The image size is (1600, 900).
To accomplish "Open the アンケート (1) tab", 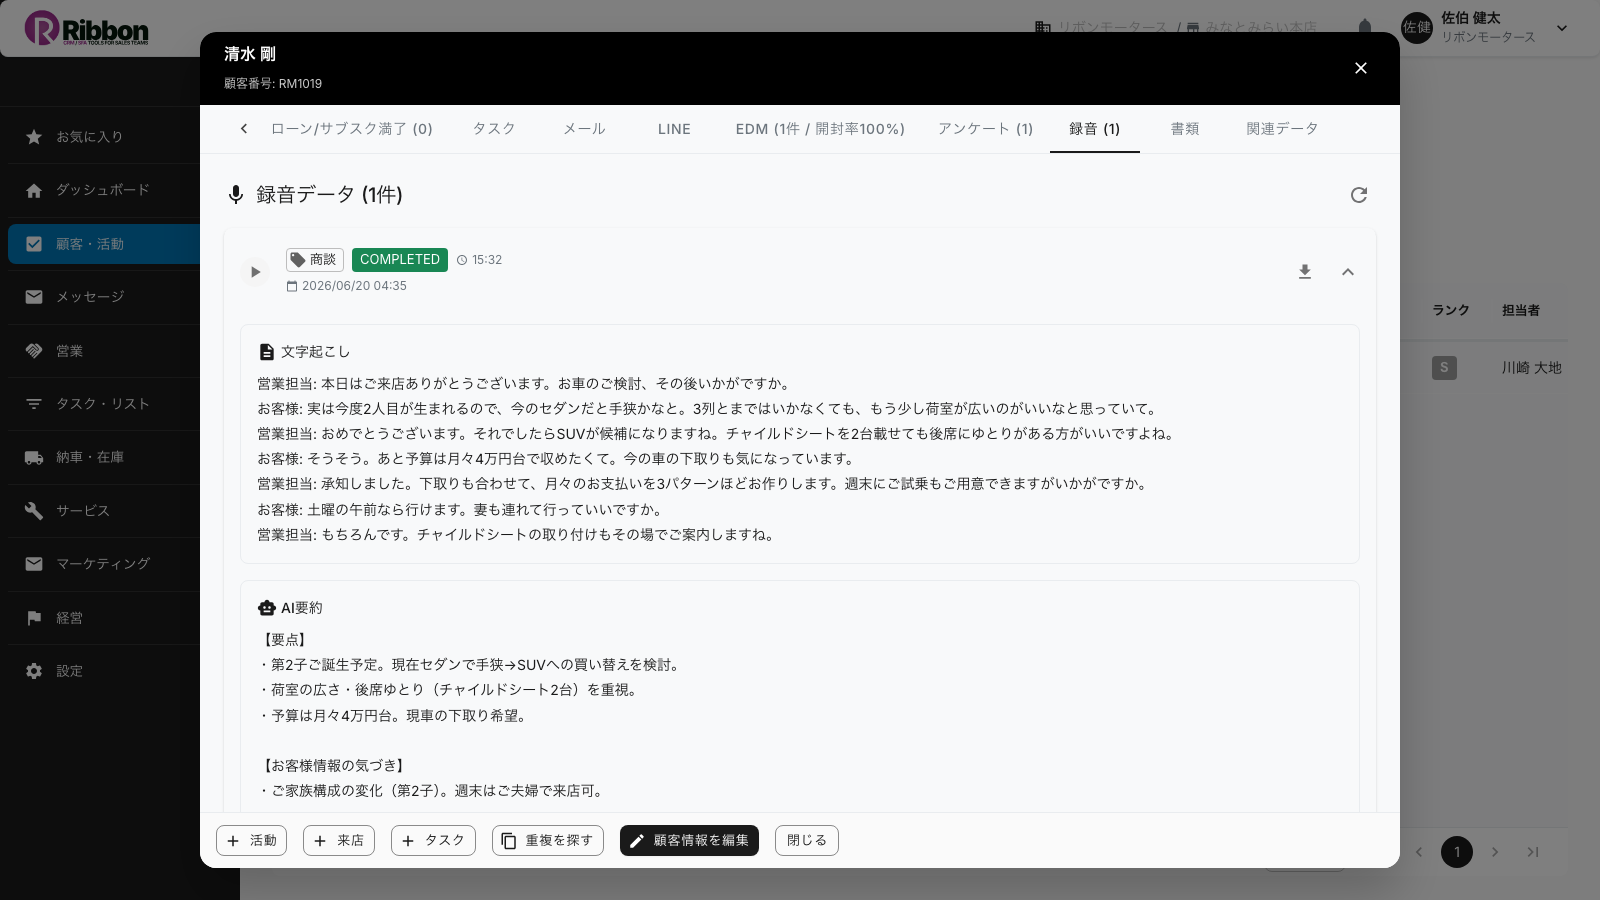I will [x=986, y=129].
